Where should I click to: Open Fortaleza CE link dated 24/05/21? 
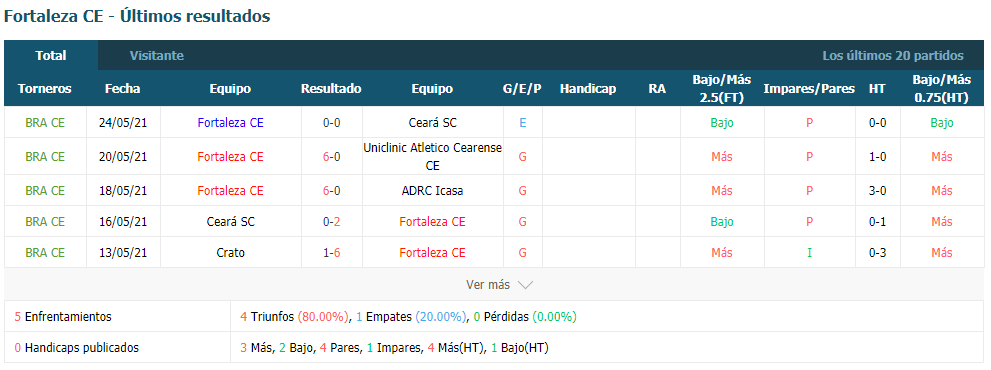(231, 123)
